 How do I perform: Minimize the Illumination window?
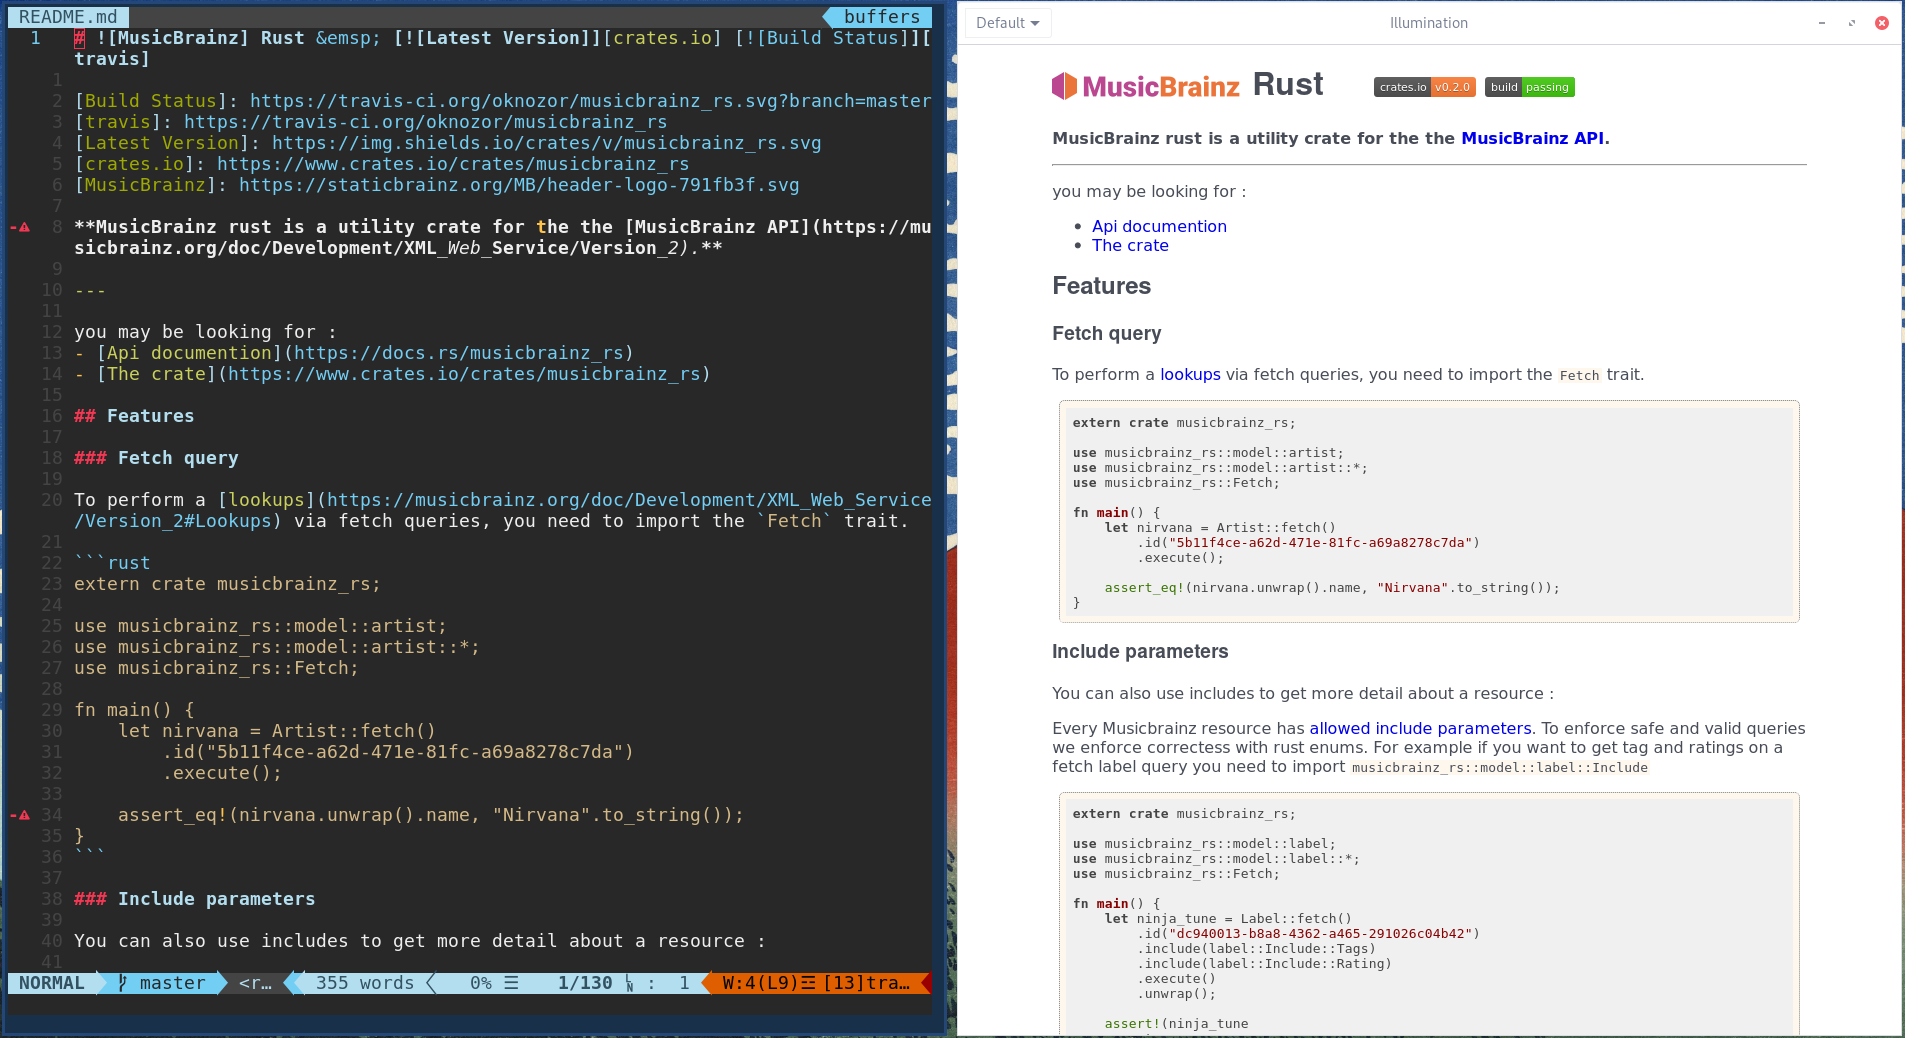pyautogui.click(x=1822, y=23)
